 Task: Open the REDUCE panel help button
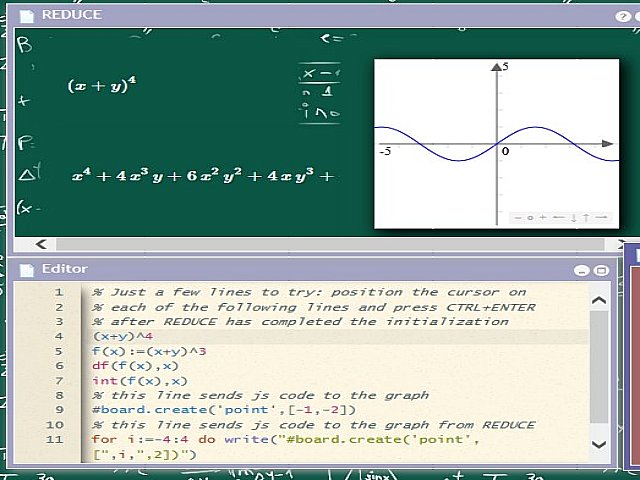[x=622, y=16]
